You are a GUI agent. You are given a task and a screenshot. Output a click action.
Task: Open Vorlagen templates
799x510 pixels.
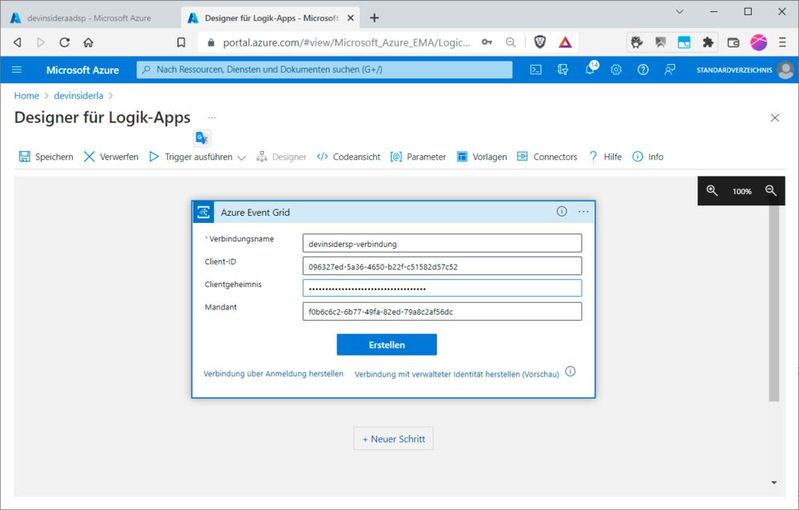[482, 156]
